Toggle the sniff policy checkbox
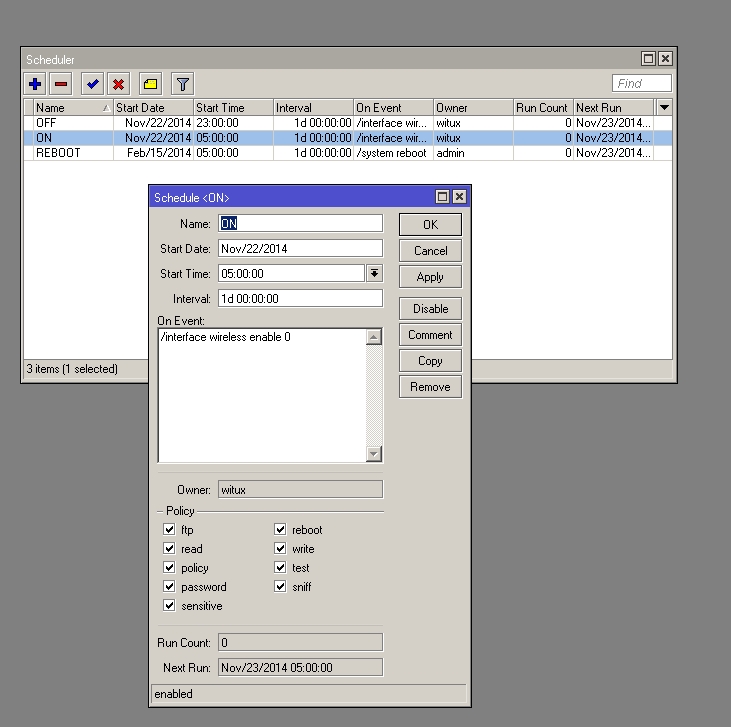The height and width of the screenshot is (727, 731). tap(280, 587)
